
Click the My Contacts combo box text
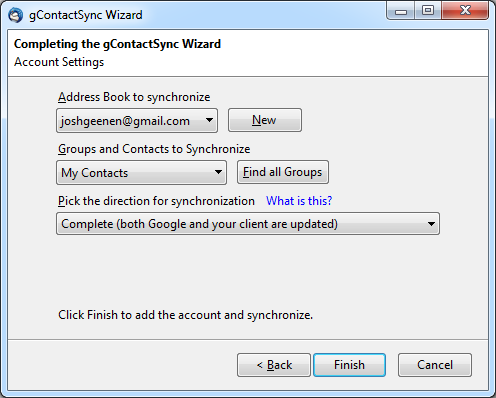point(95,173)
